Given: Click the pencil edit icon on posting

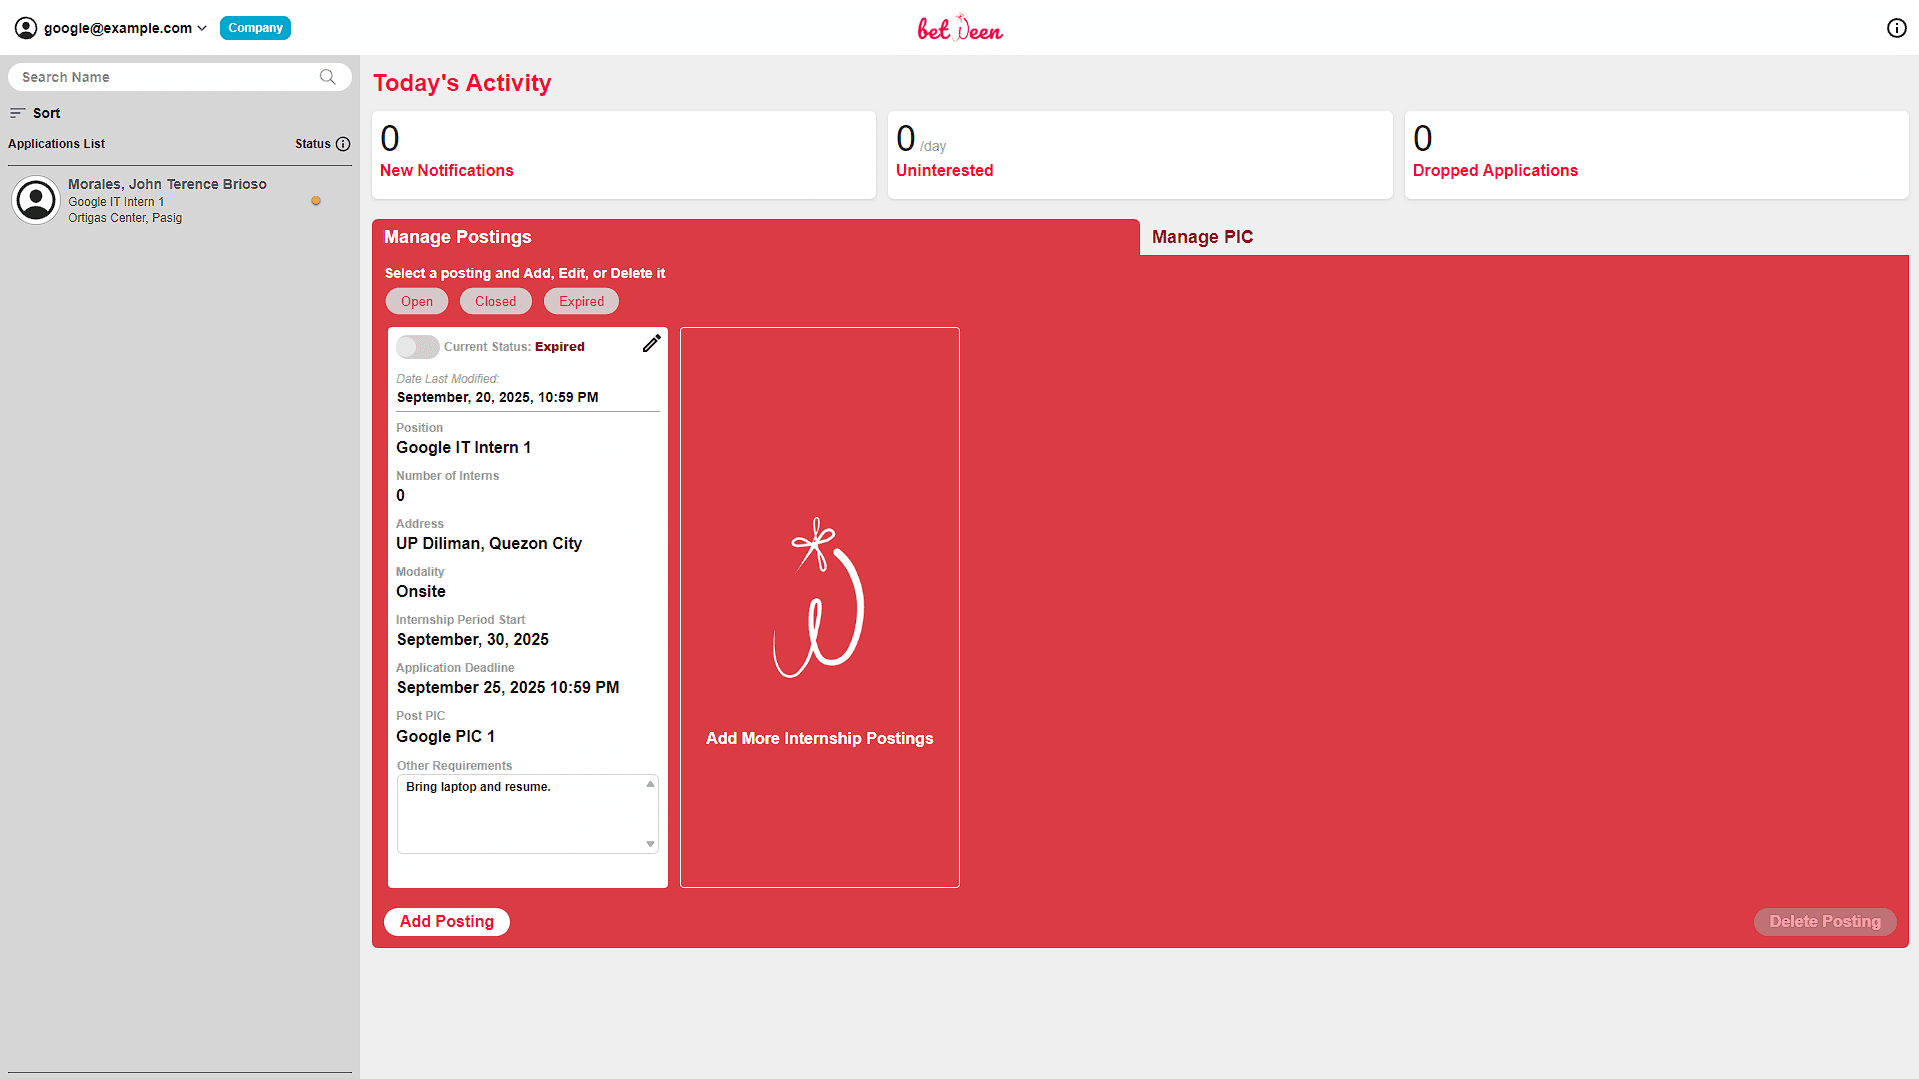Looking at the screenshot, I should pos(651,344).
